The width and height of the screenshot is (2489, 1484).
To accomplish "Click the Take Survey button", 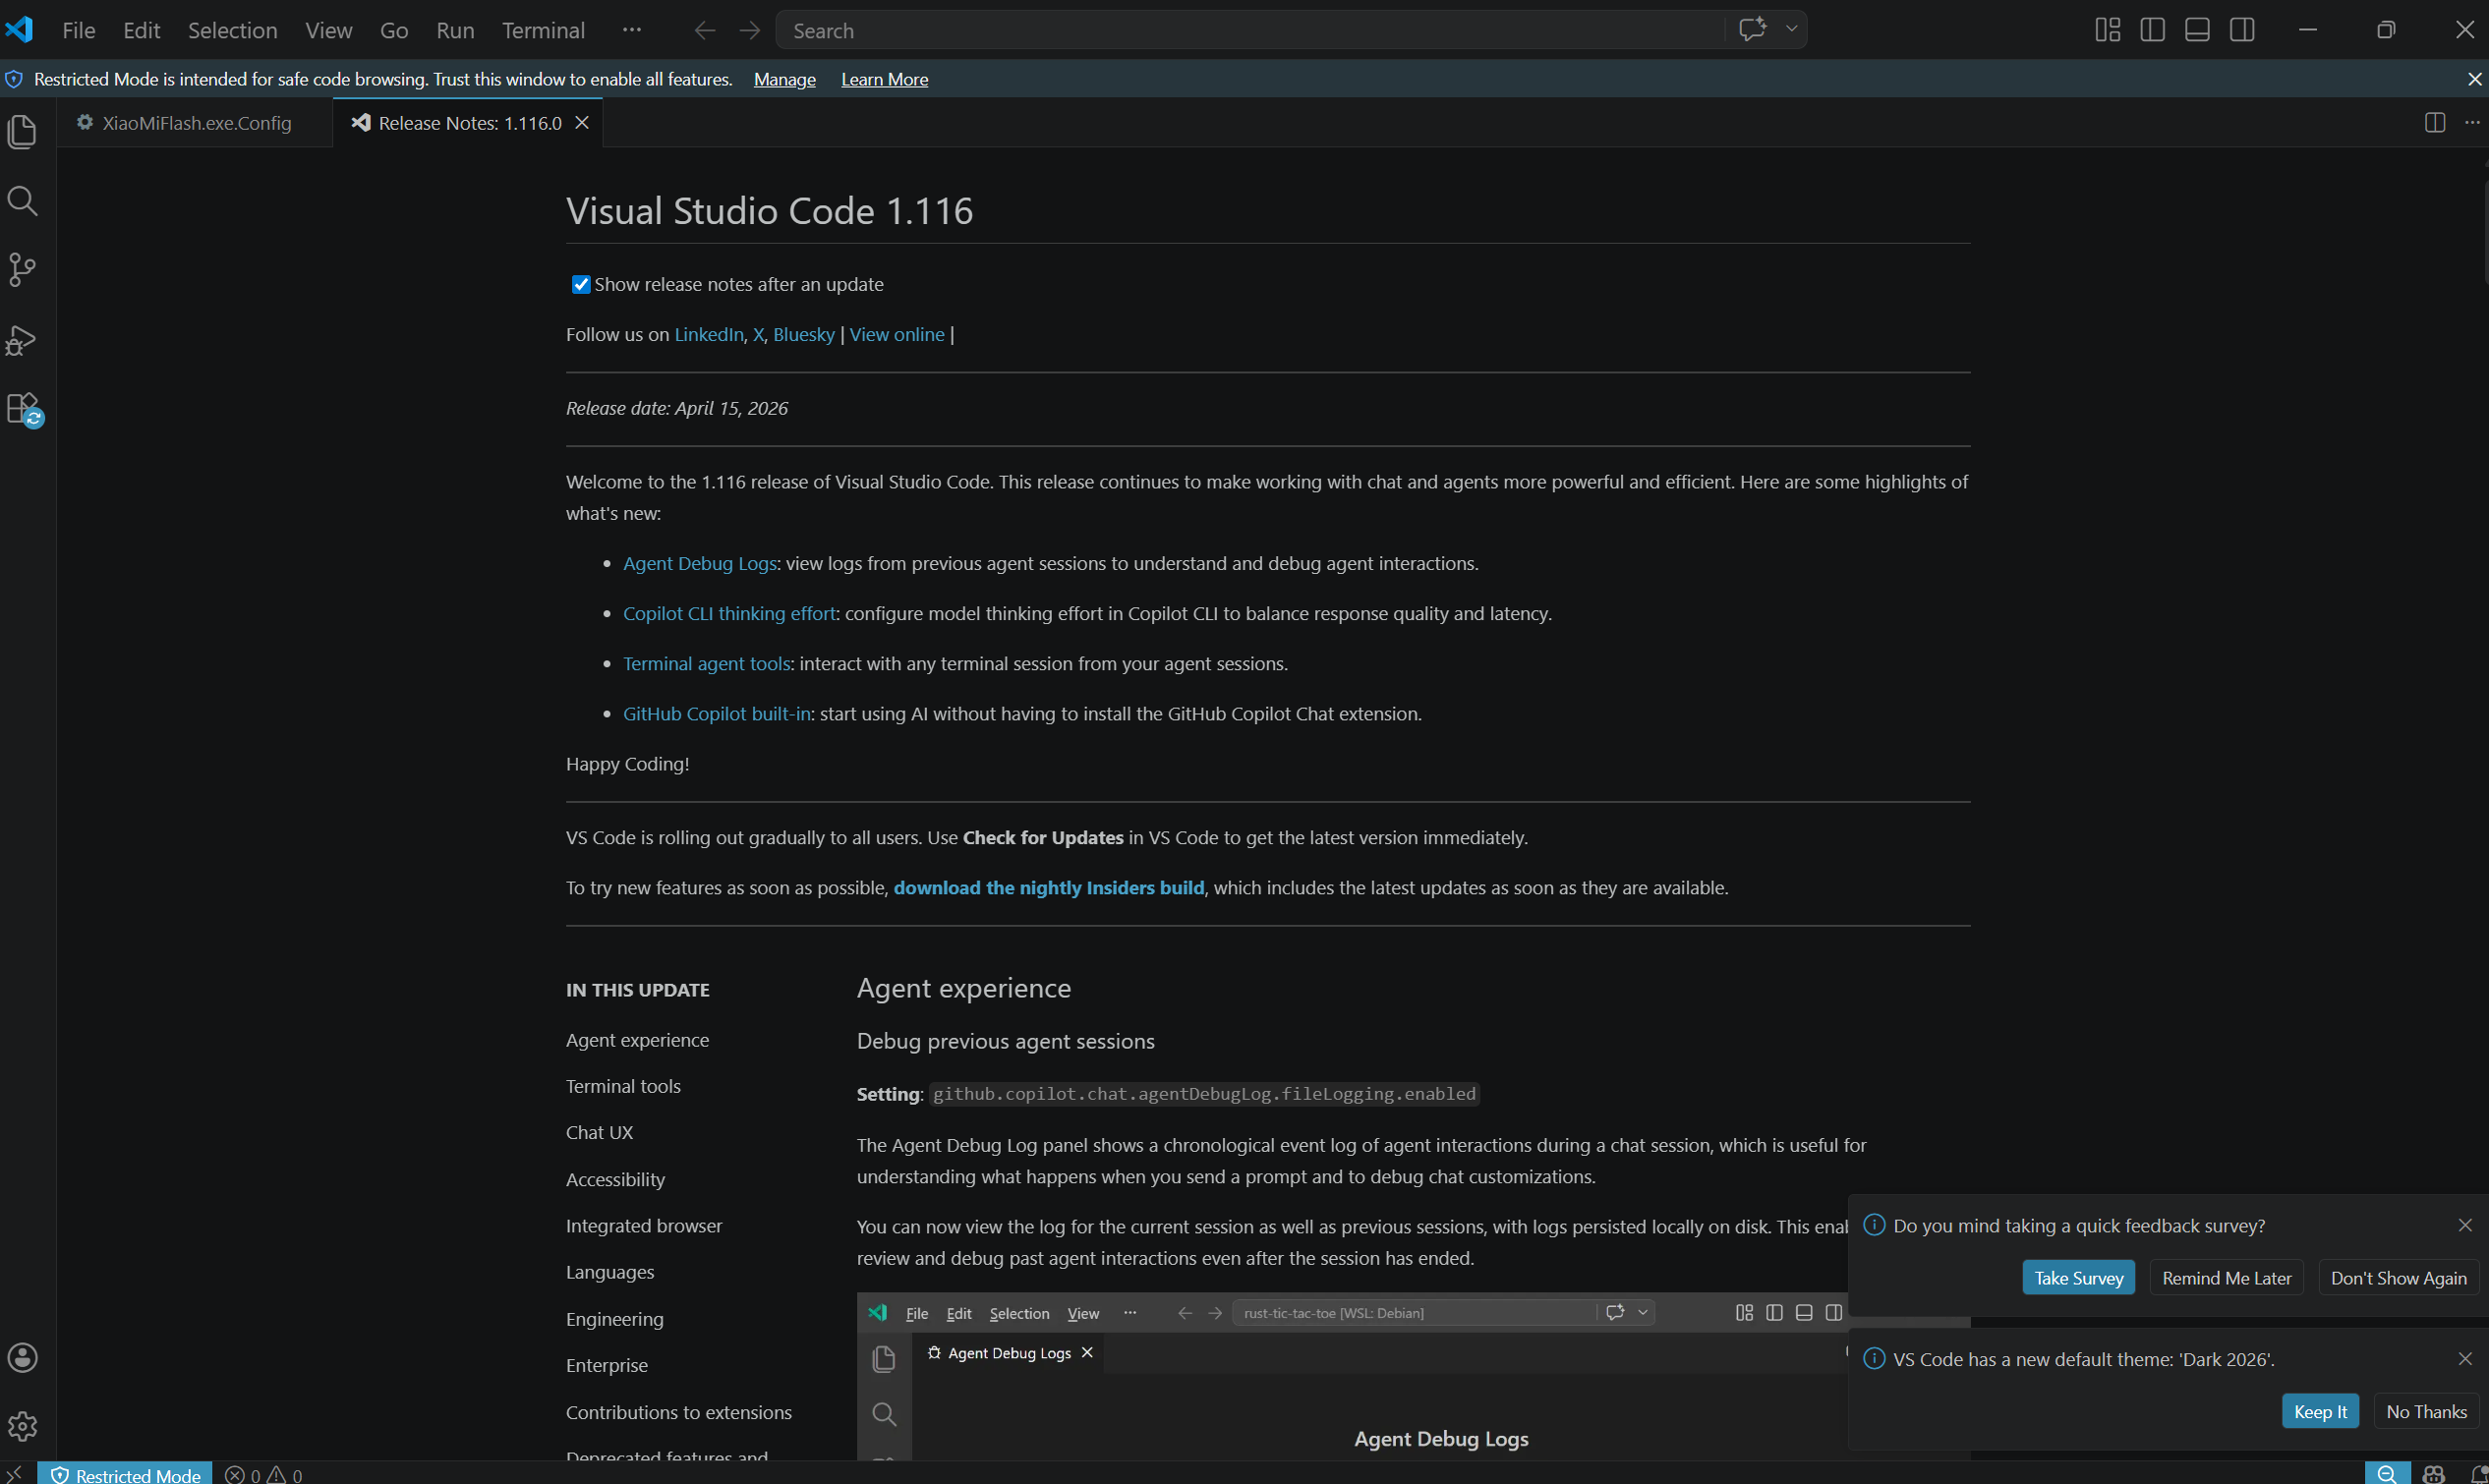I will tap(2078, 1277).
